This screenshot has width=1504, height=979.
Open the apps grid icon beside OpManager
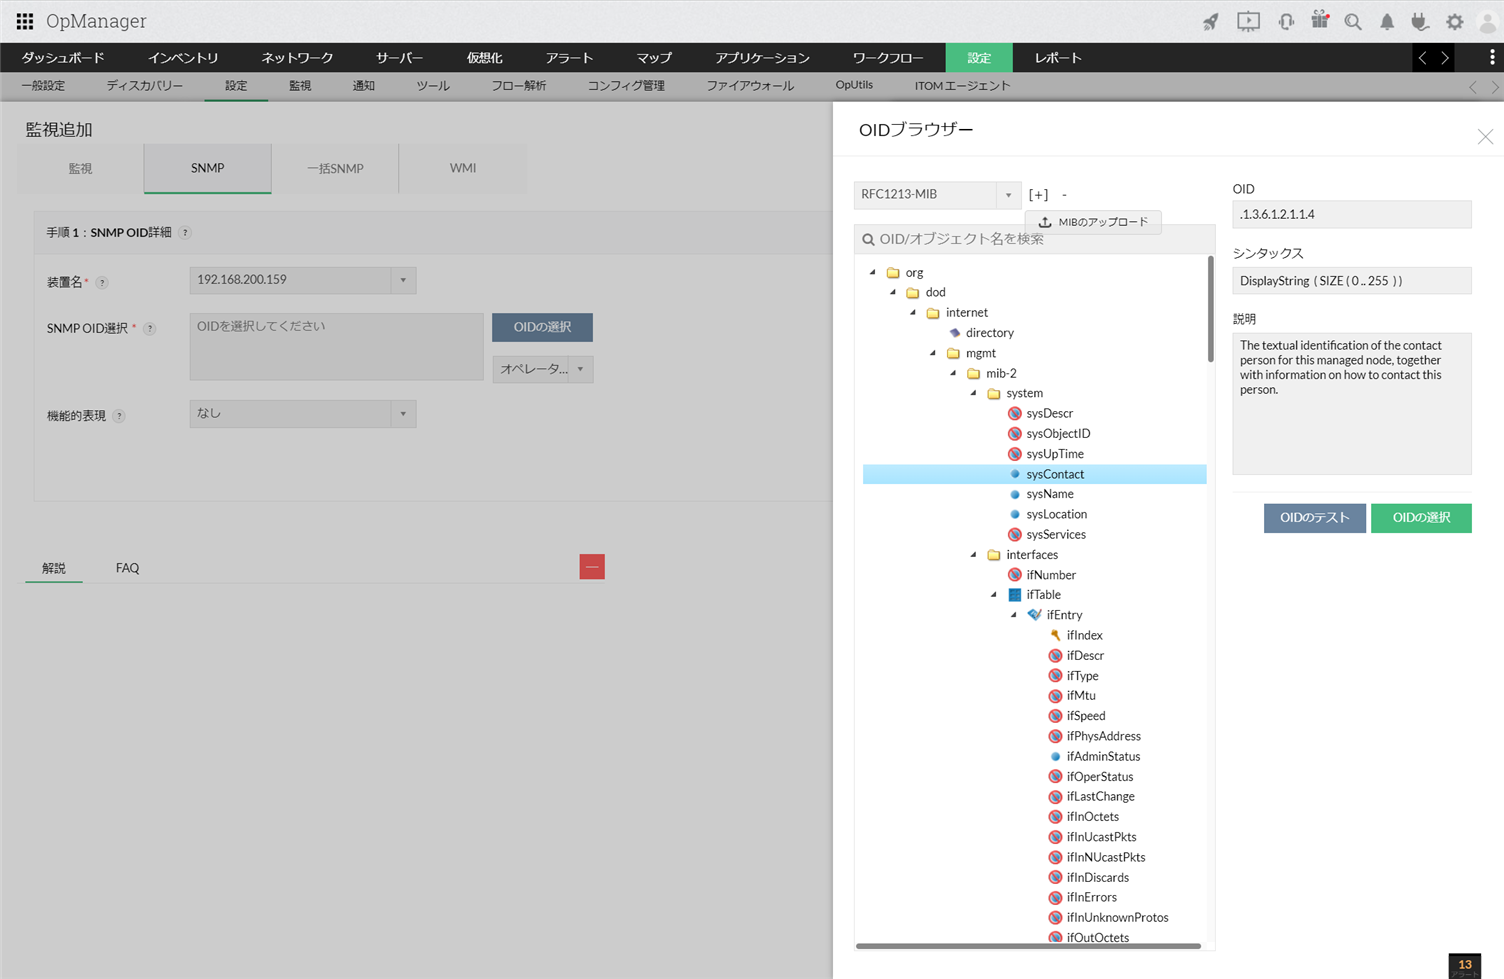[25, 21]
